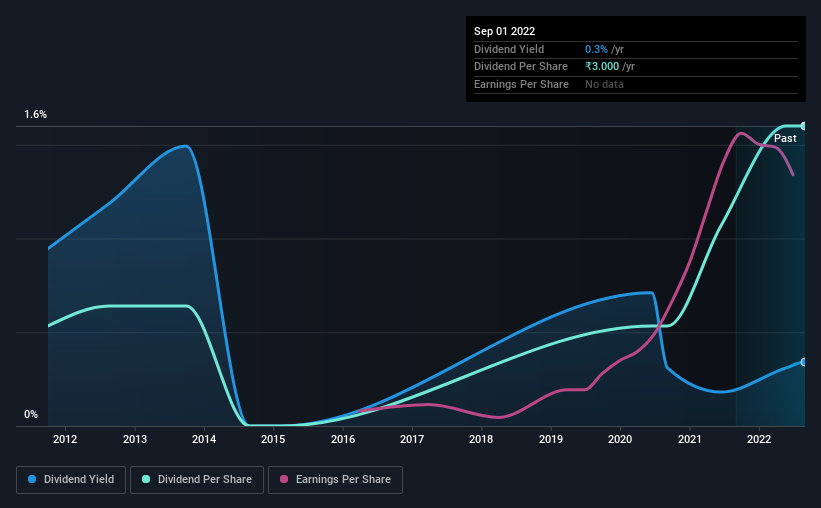Click the pink Earnings Per Share legend dot
The image size is (821, 508).
284,479
